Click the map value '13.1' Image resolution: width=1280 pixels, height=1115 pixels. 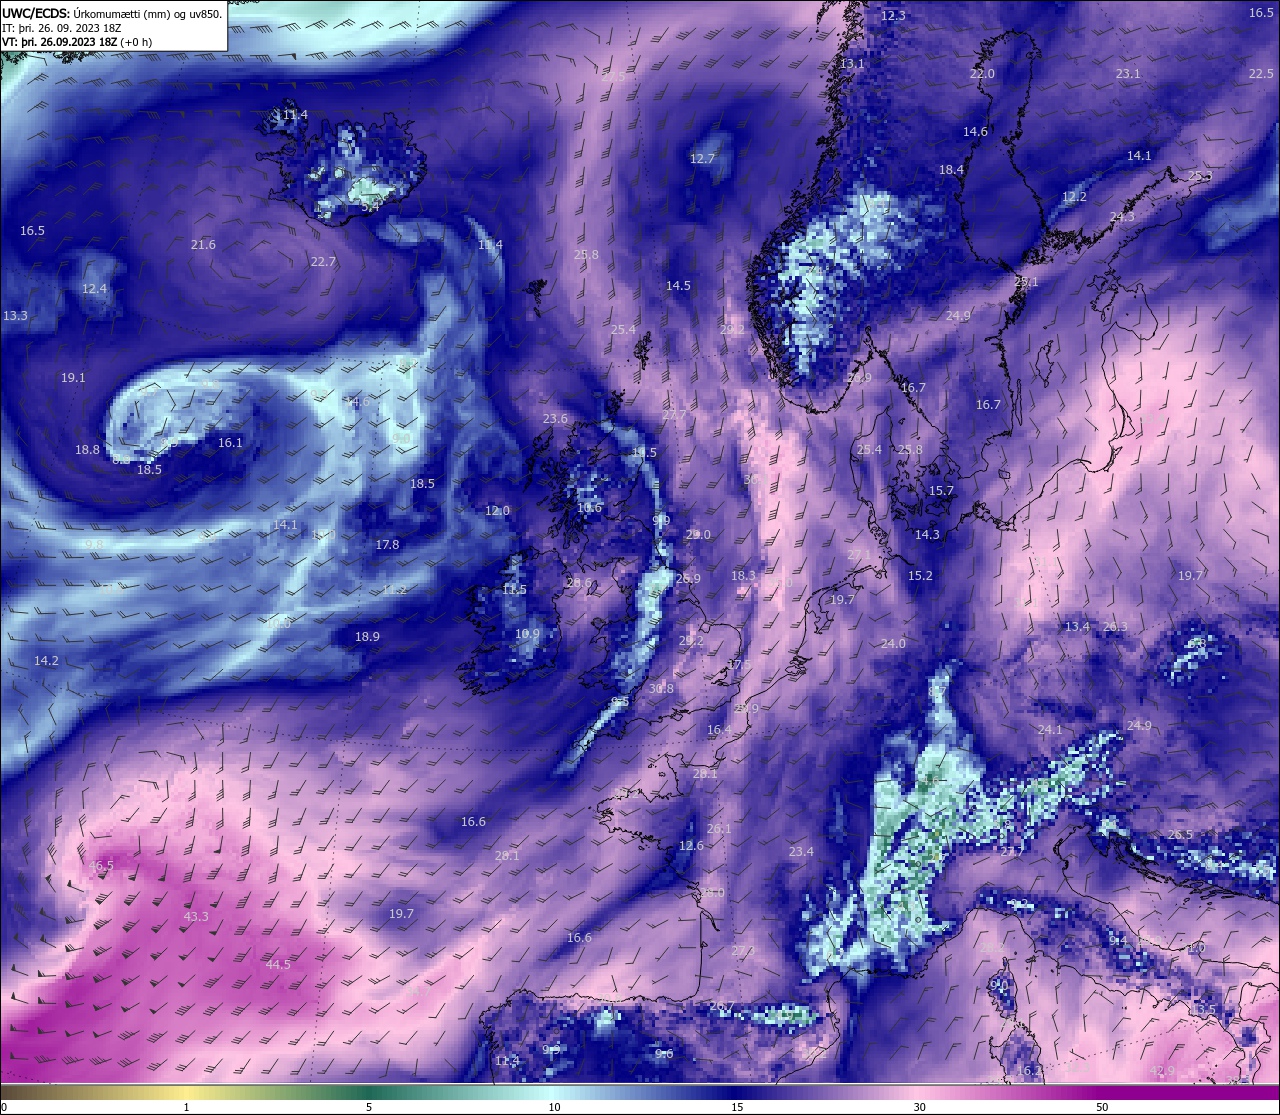(x=851, y=63)
